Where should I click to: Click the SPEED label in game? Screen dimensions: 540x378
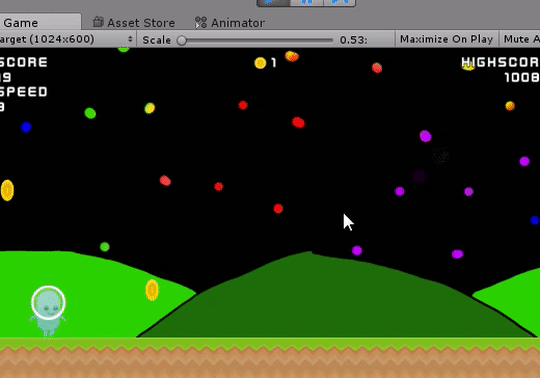[24, 92]
